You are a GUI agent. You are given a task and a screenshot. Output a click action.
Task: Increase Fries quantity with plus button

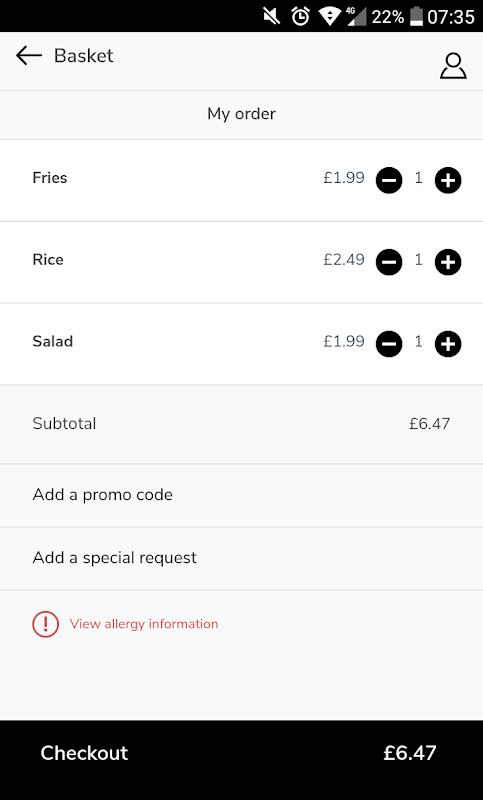coord(448,181)
